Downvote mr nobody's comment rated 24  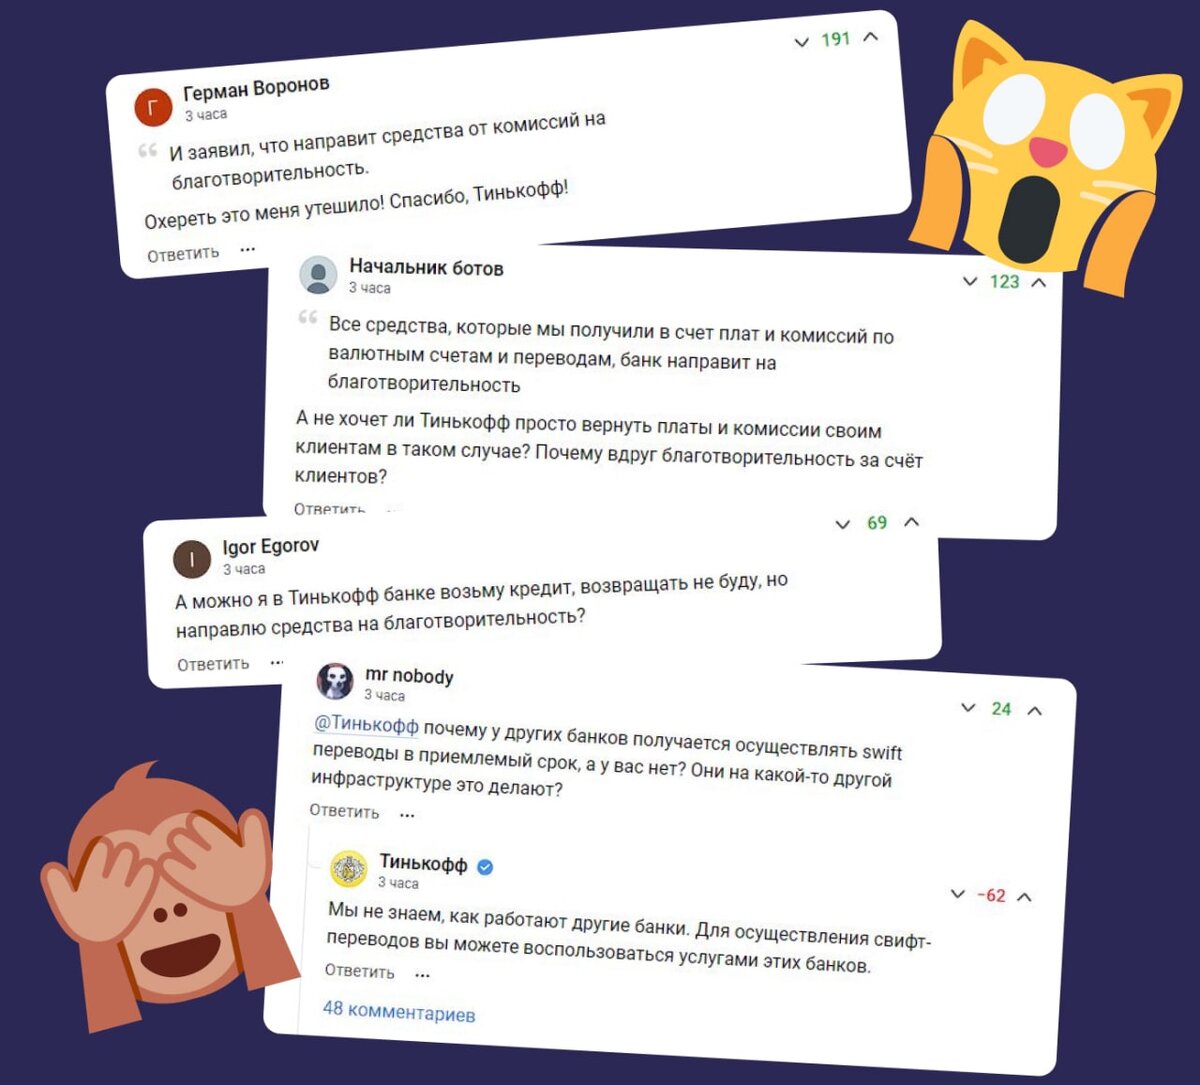[x=967, y=707]
